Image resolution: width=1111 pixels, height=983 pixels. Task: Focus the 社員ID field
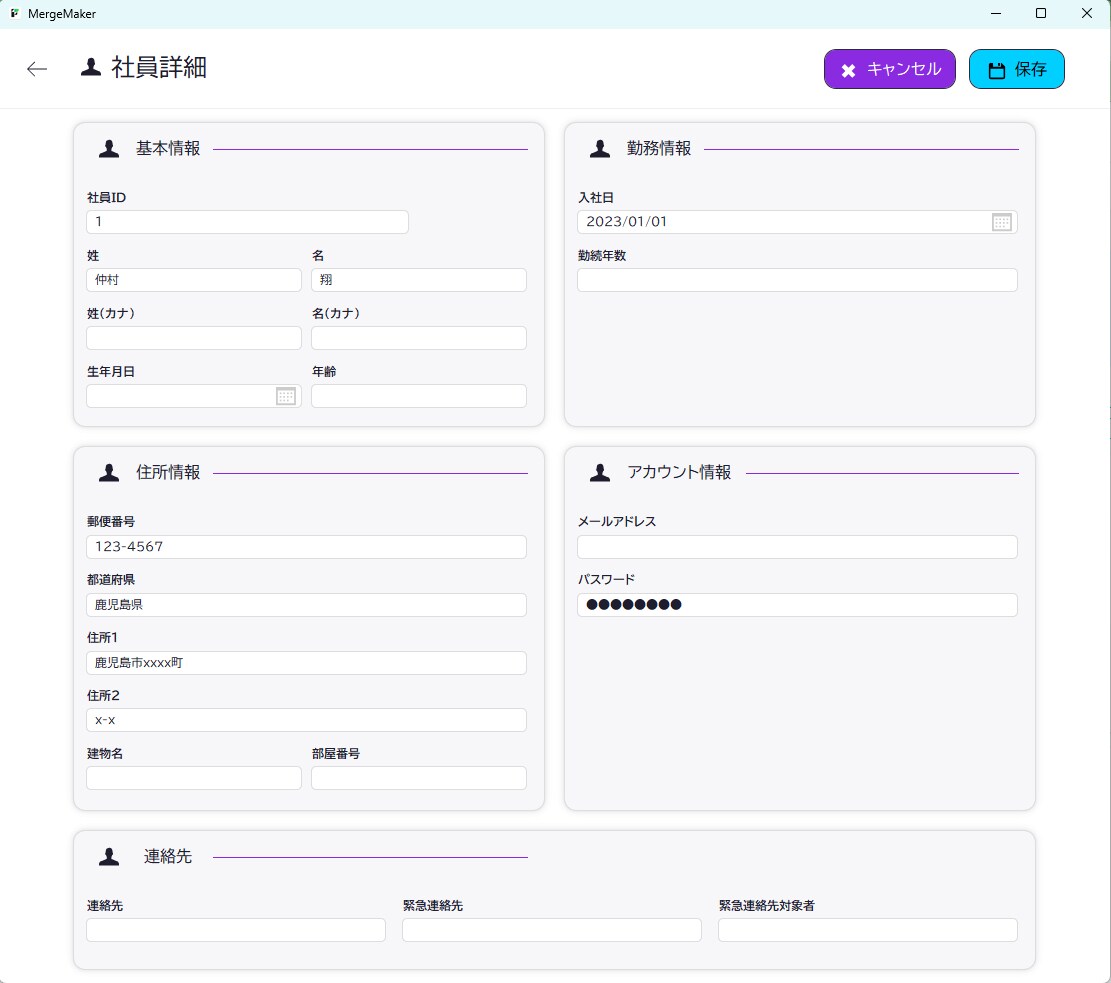247,222
